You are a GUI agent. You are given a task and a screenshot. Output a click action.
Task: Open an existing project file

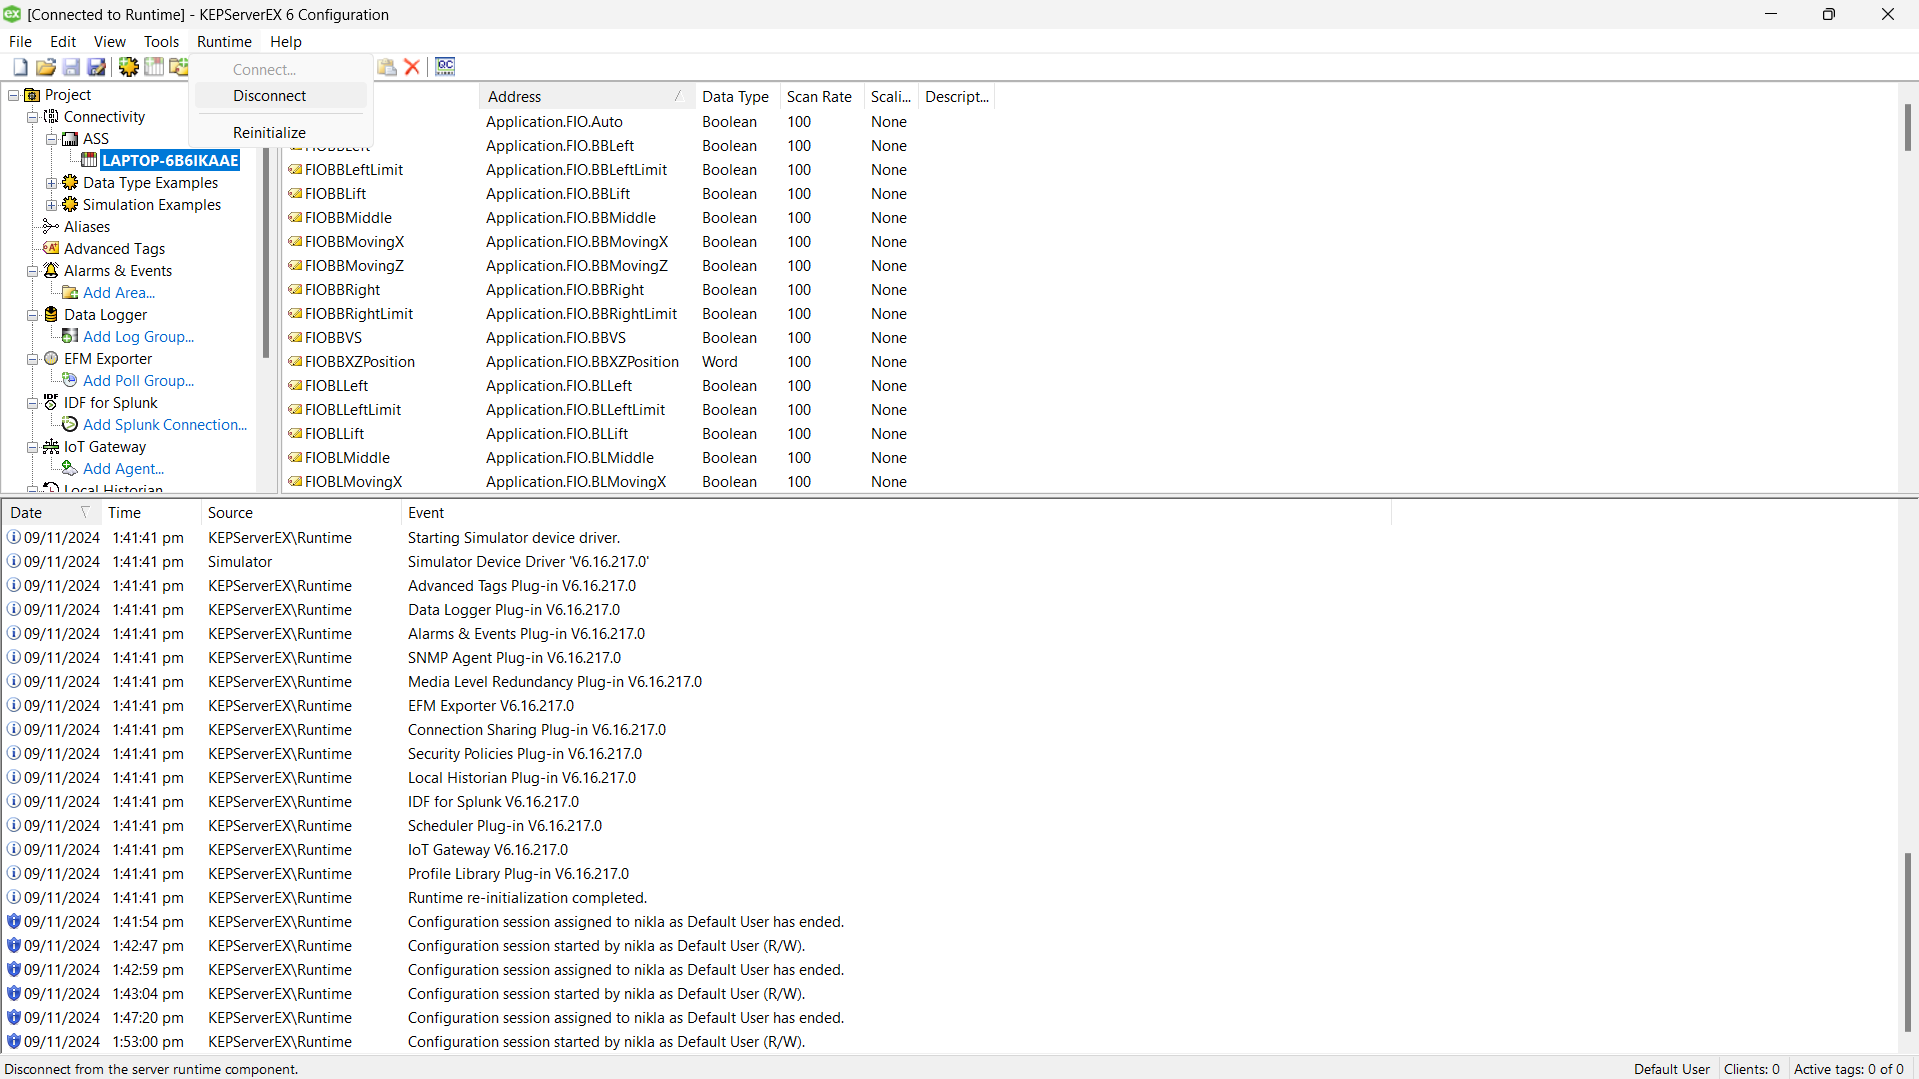(x=46, y=66)
